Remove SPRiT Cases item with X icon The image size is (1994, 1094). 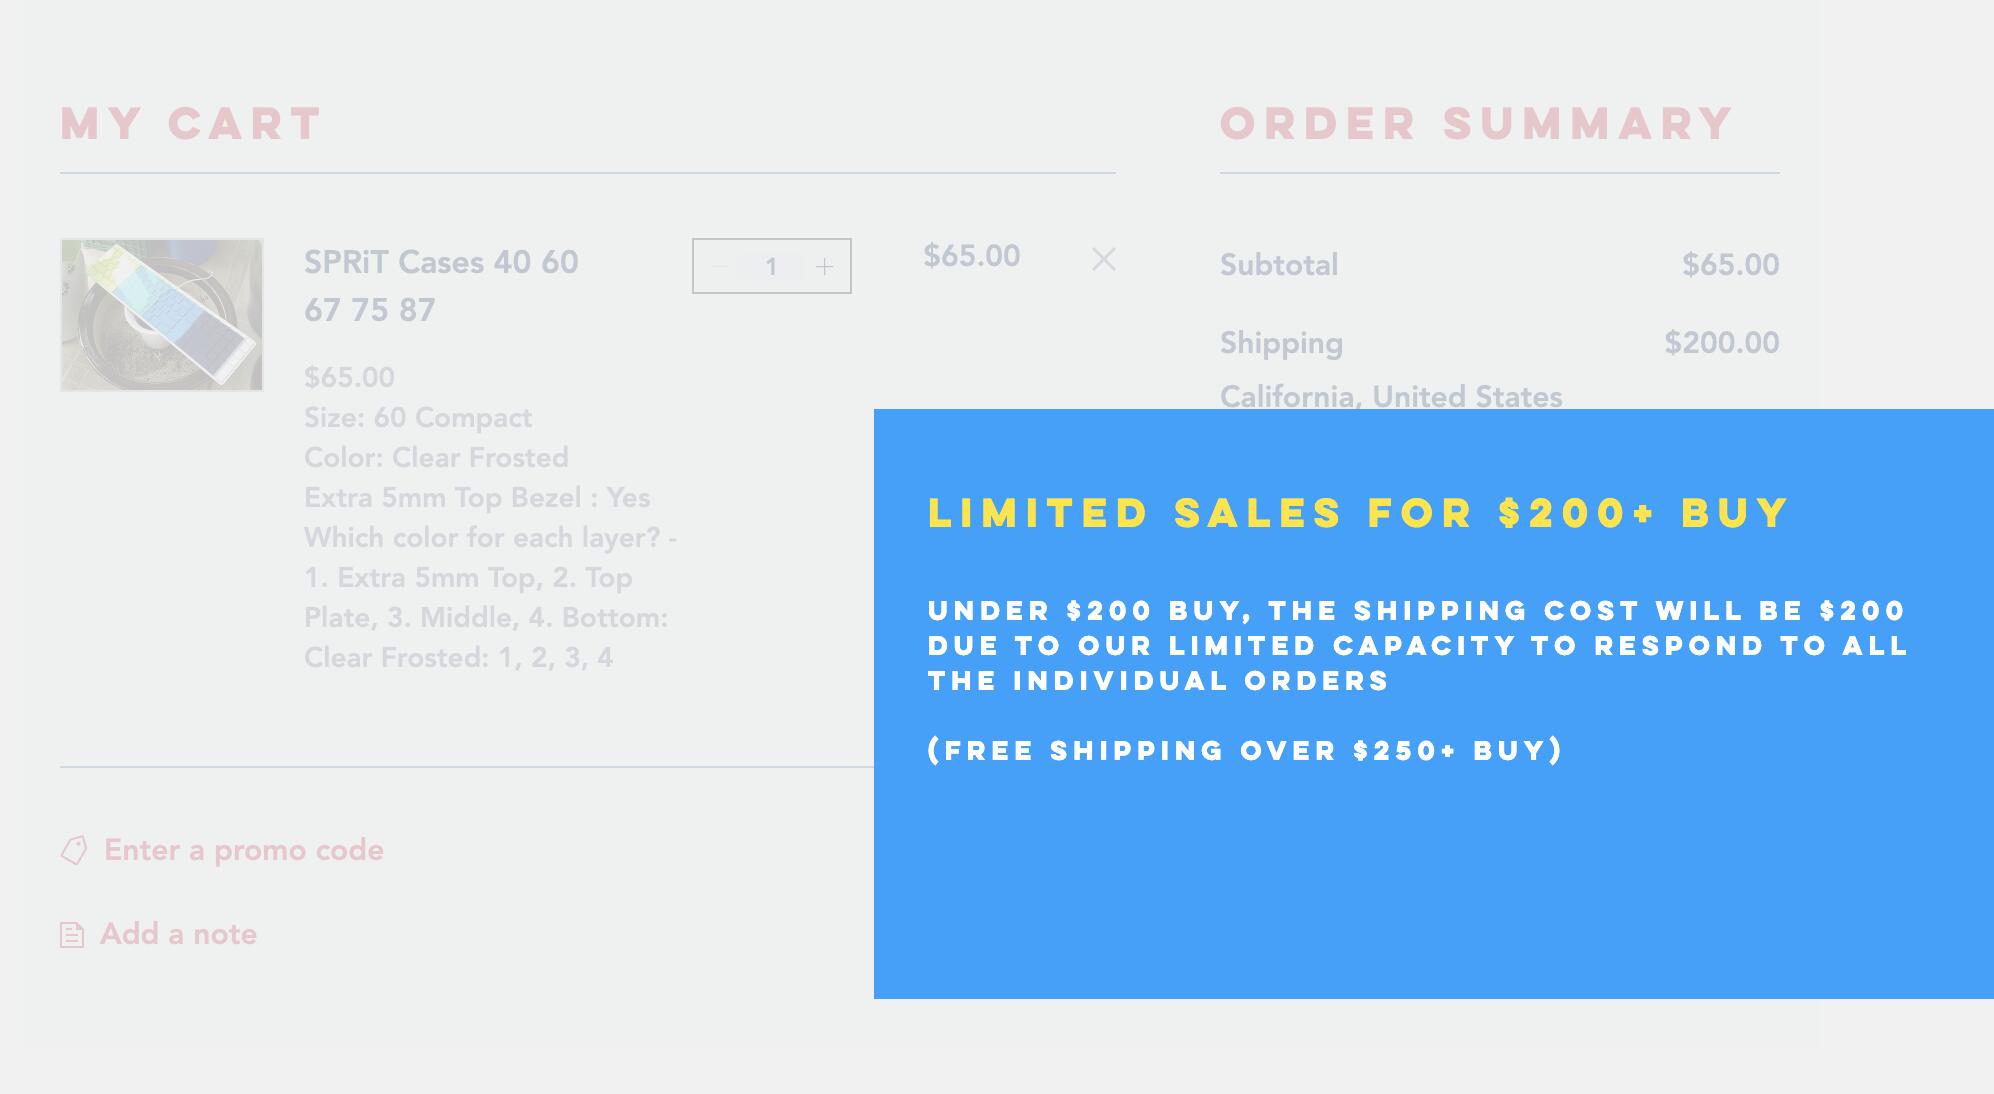pyautogui.click(x=1103, y=259)
